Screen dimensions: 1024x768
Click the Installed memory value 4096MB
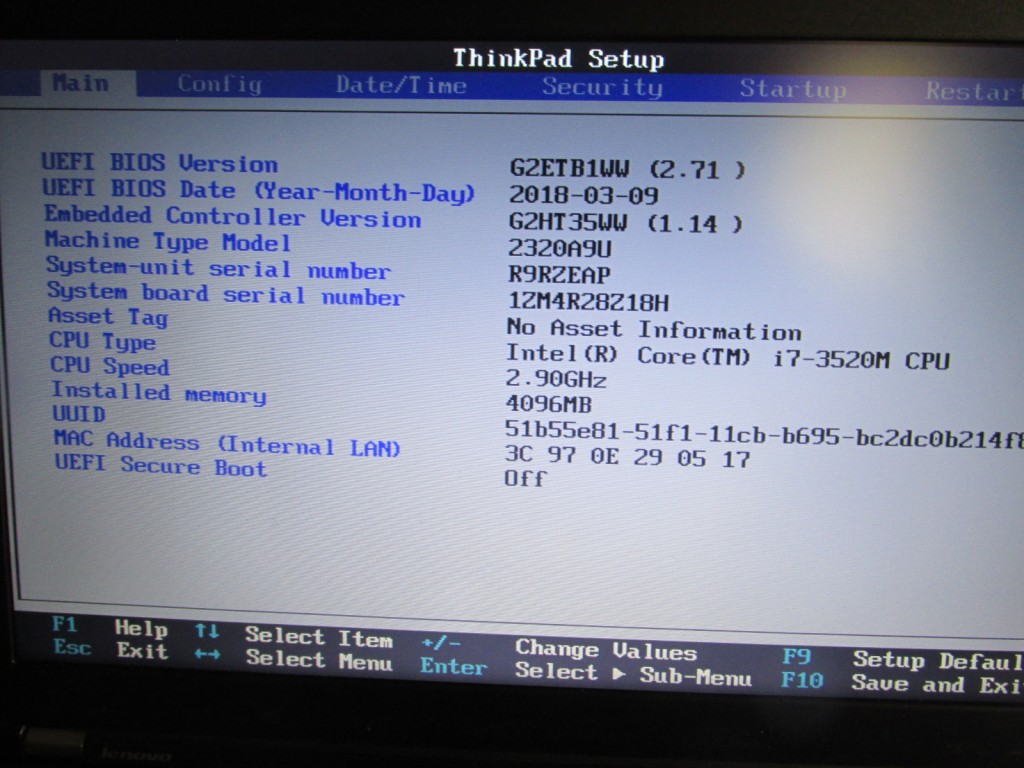[x=549, y=405]
